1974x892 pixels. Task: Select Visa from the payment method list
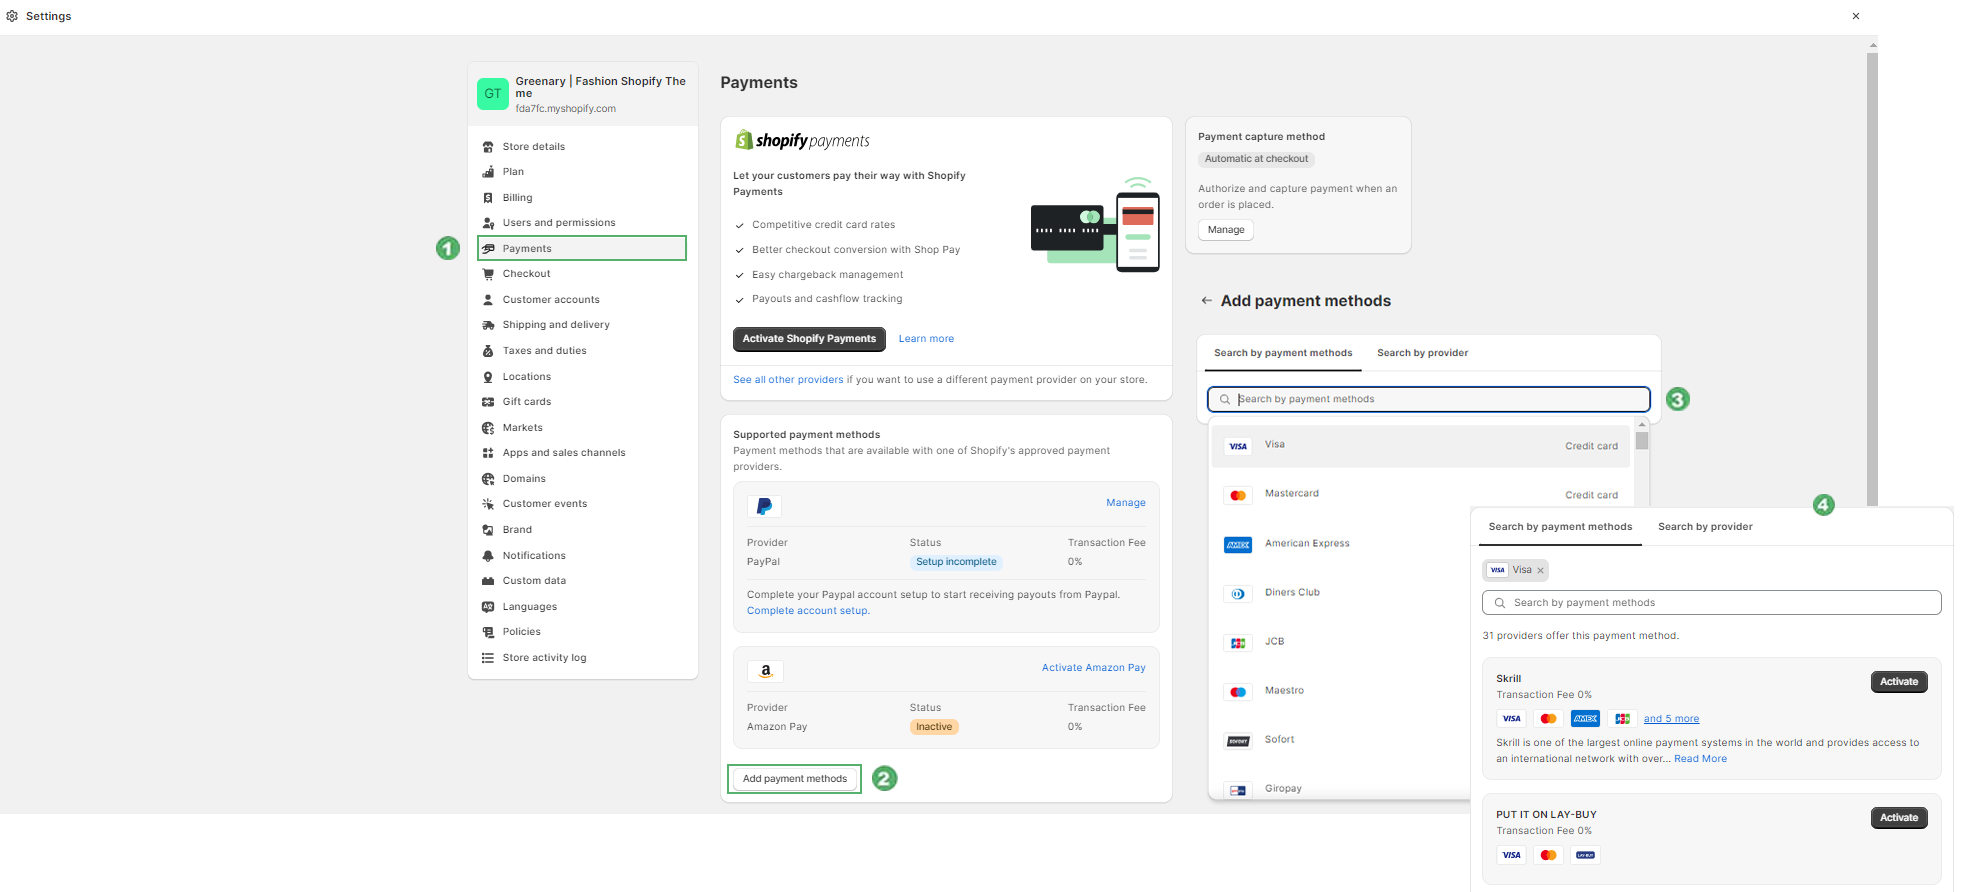[x=1421, y=446]
